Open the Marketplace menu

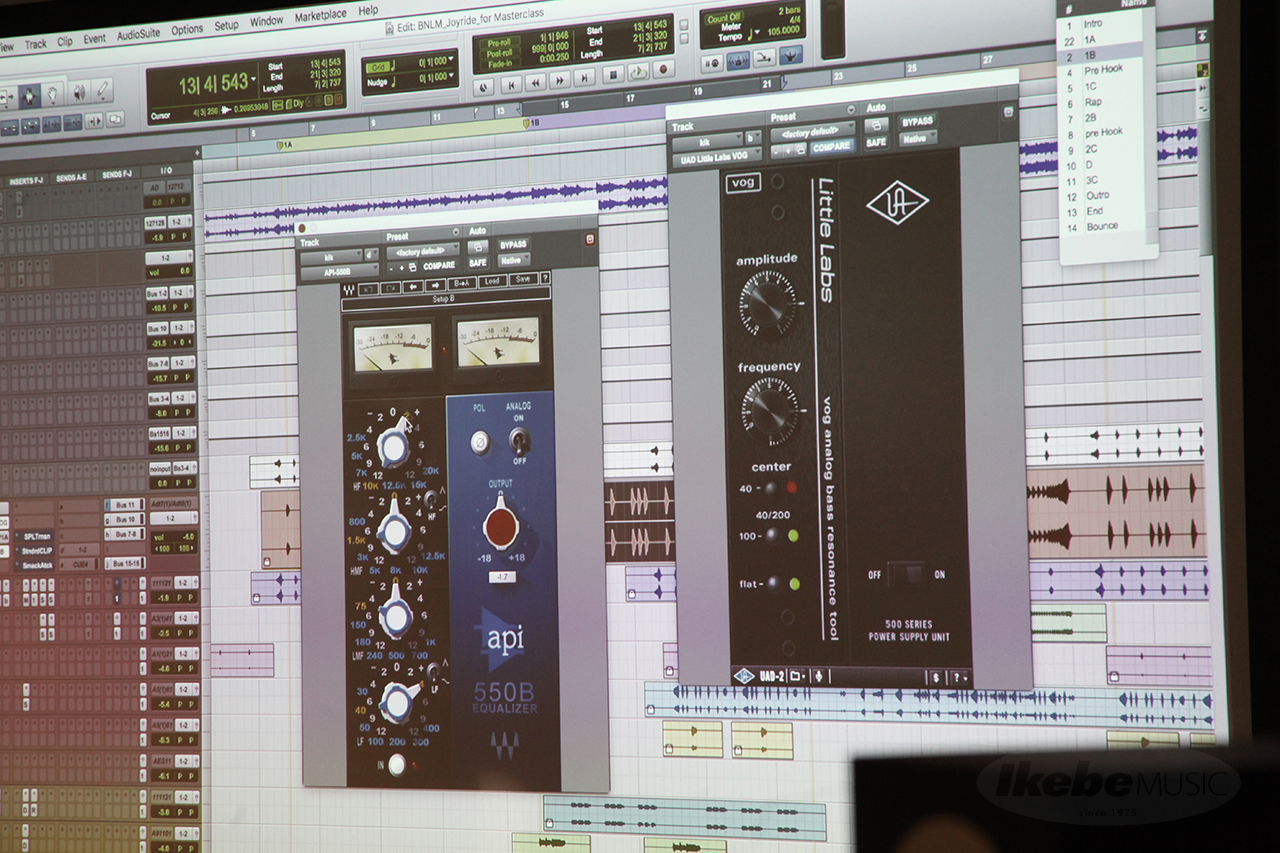click(x=320, y=15)
